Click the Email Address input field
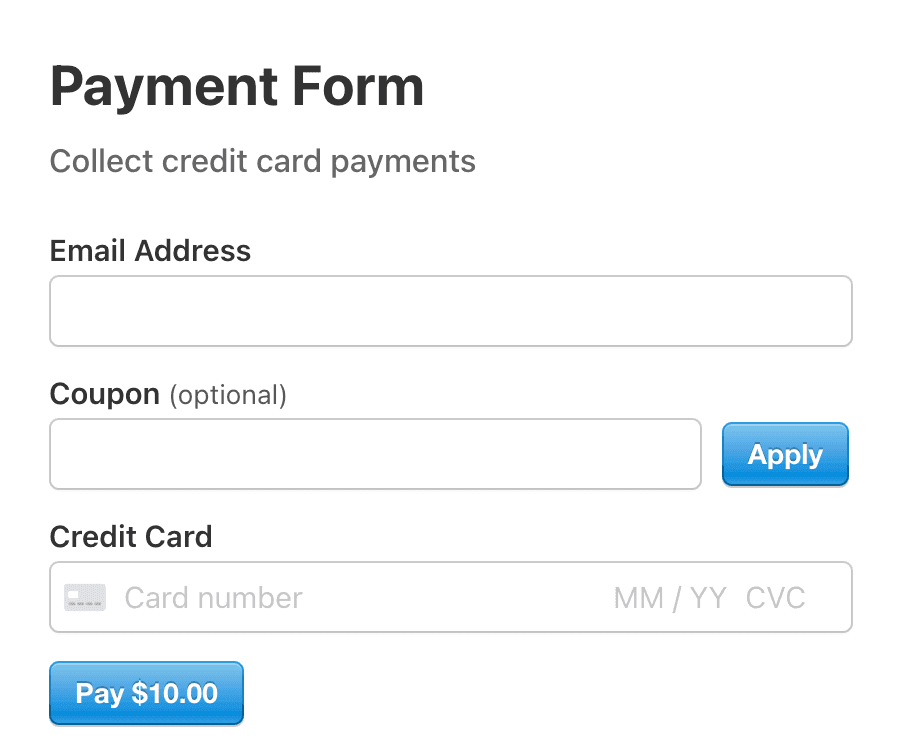The width and height of the screenshot is (900, 752). pos(451,311)
